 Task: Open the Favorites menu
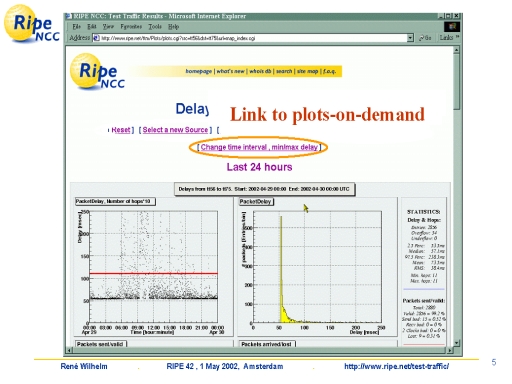click(x=131, y=27)
